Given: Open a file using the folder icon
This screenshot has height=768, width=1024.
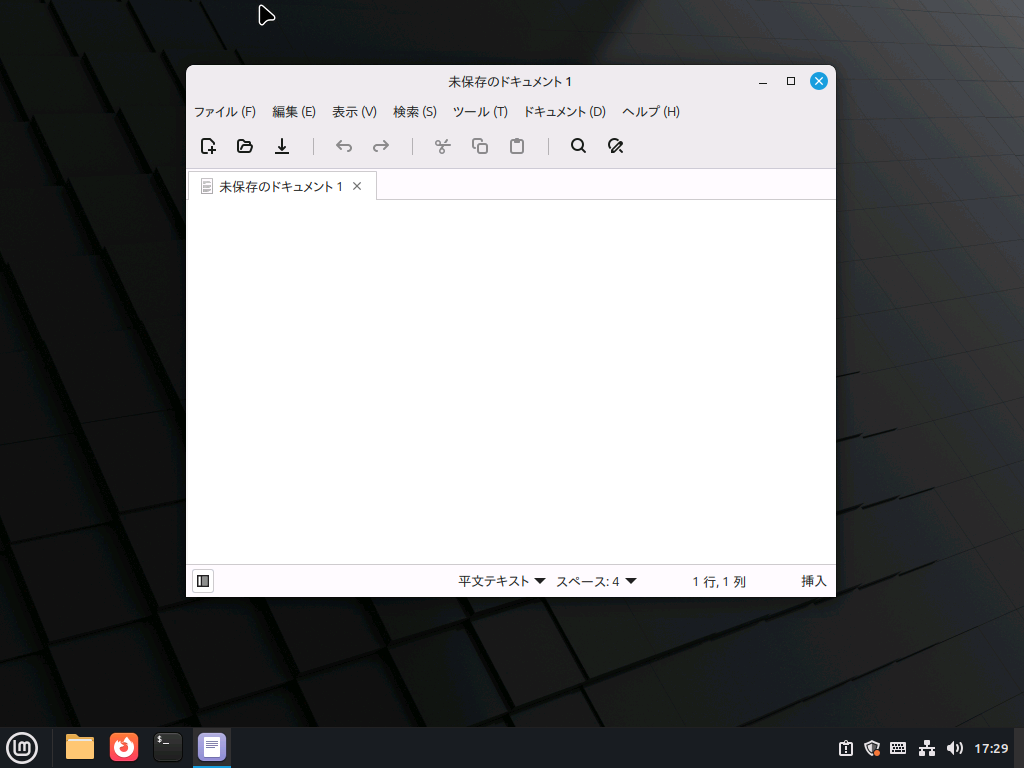Looking at the screenshot, I should coord(245,146).
